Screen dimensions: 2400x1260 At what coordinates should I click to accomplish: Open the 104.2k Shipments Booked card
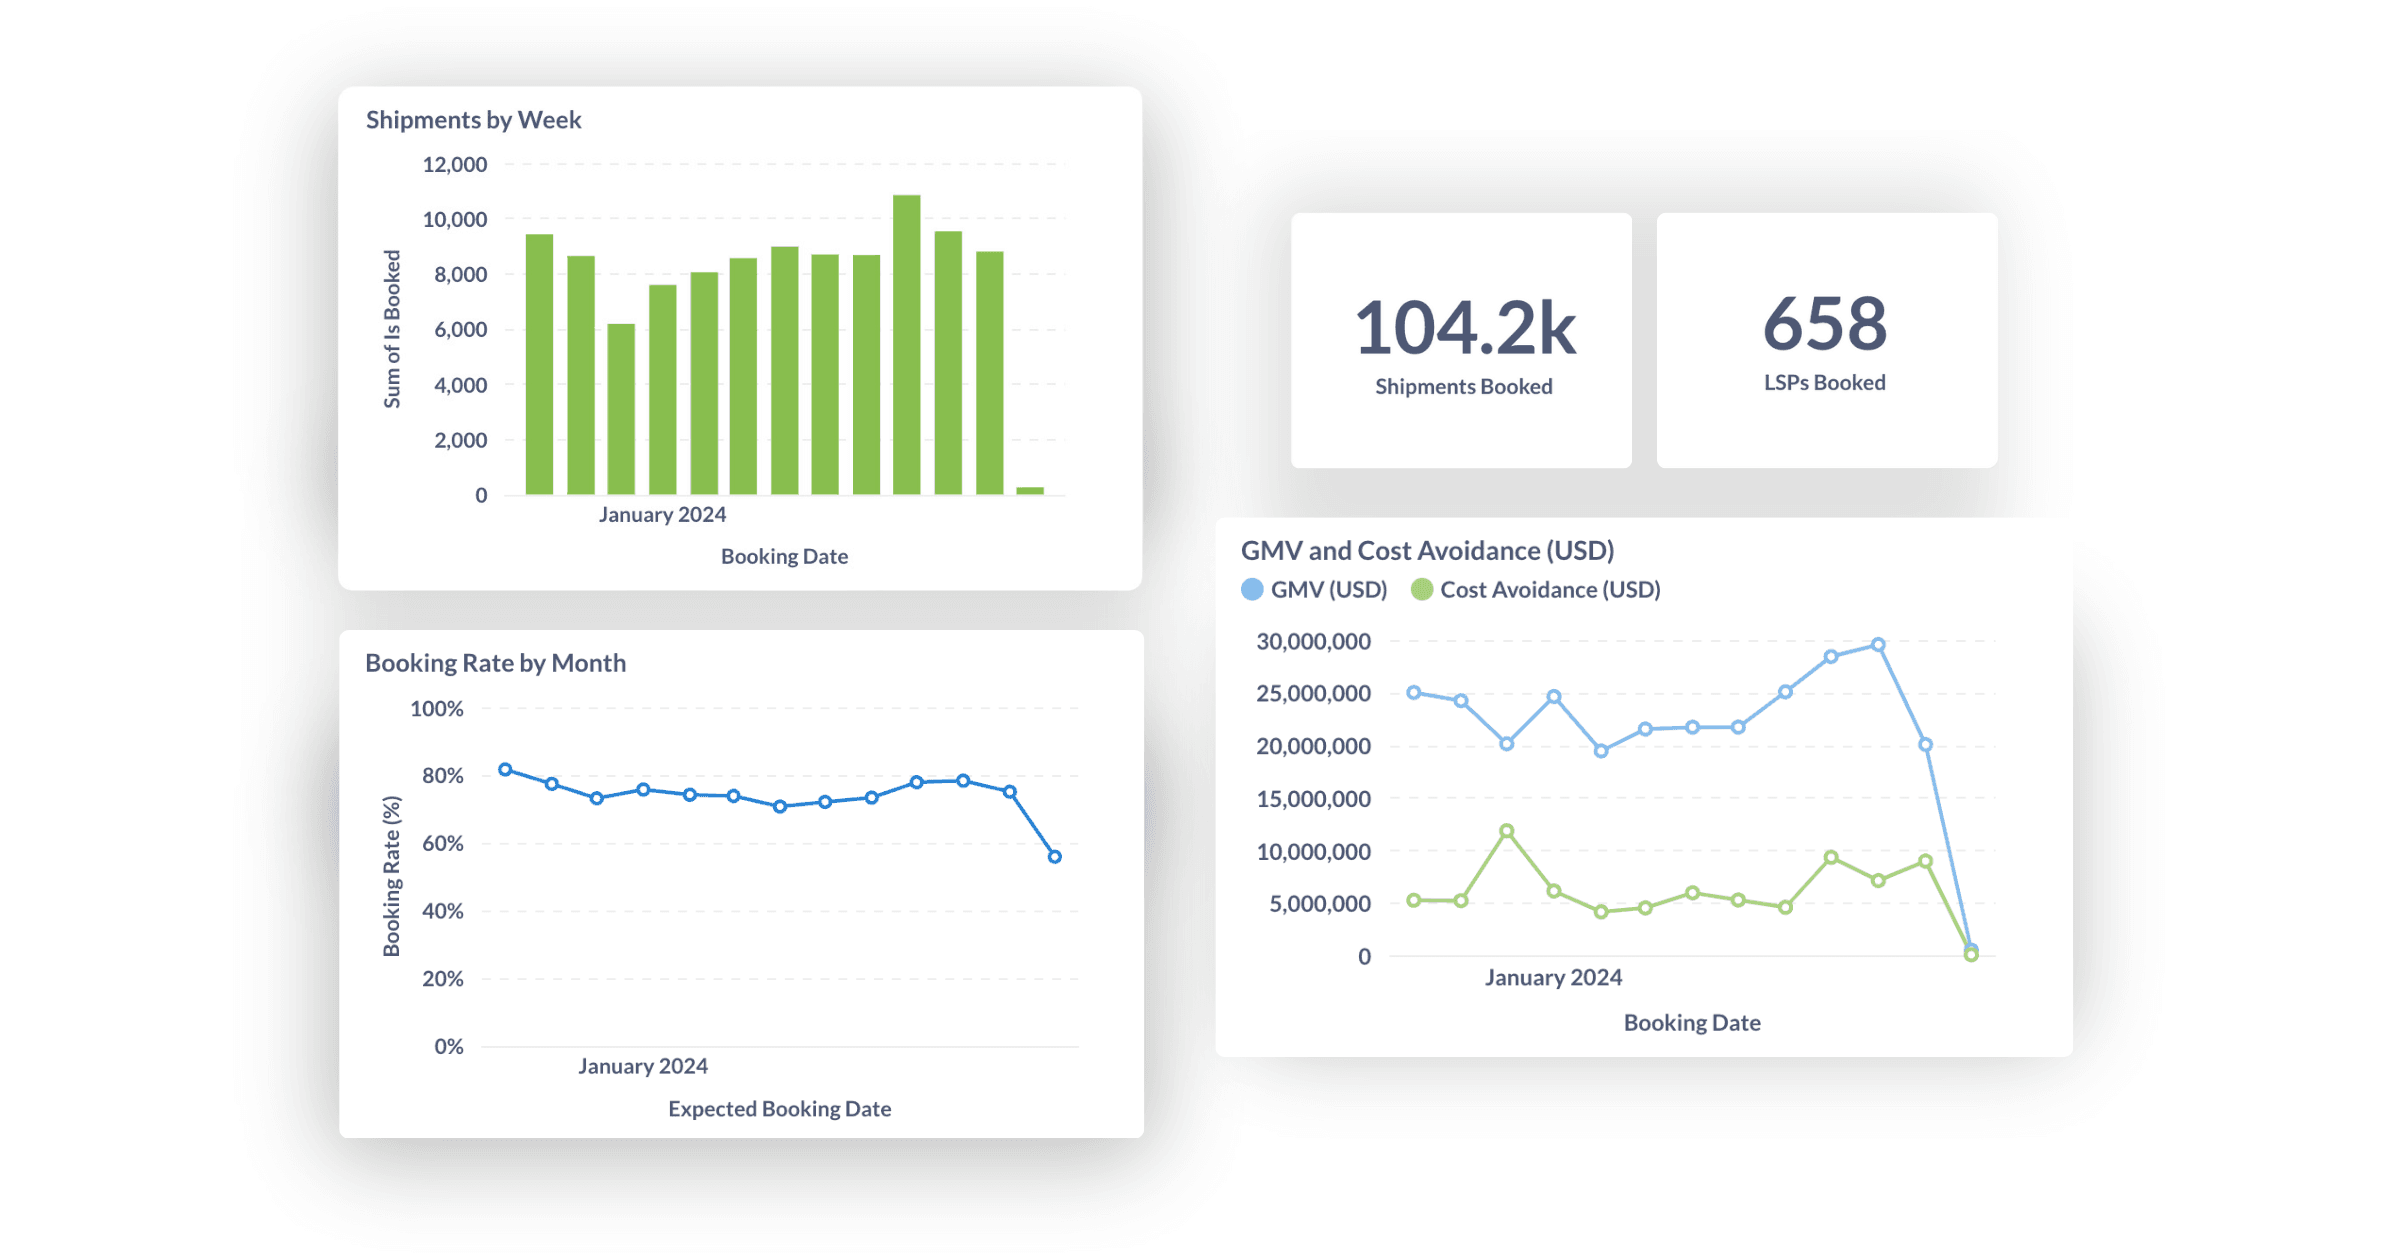(x=1461, y=340)
